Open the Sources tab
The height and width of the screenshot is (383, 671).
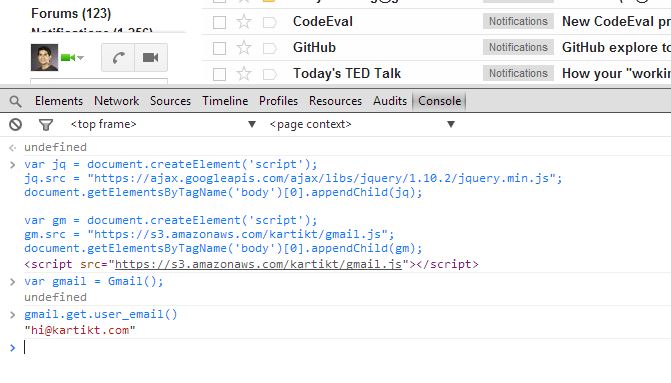(170, 101)
